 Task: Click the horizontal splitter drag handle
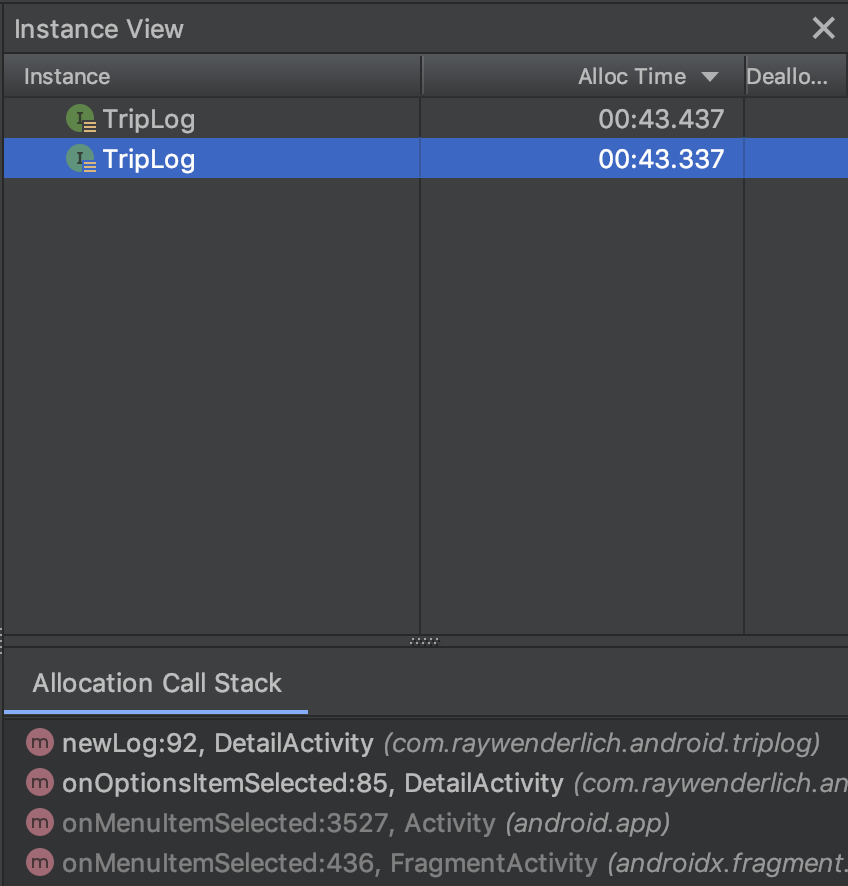pos(424,641)
